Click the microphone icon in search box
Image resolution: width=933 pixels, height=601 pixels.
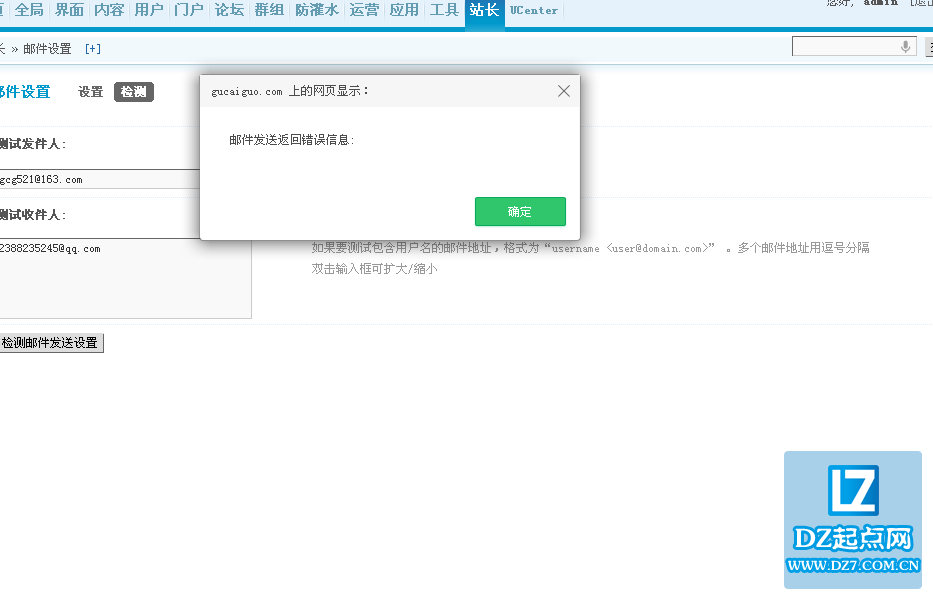pos(905,46)
